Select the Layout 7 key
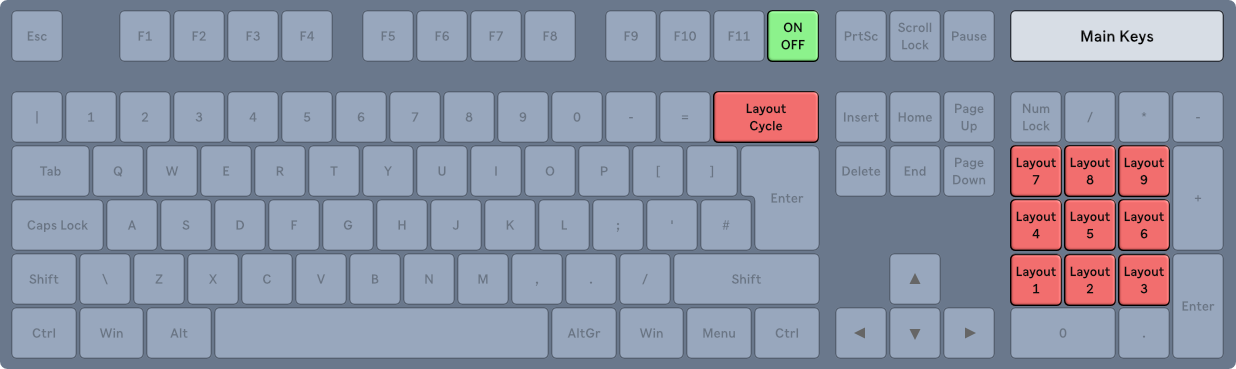Viewport: 1236px width, 369px height. click(x=1036, y=171)
